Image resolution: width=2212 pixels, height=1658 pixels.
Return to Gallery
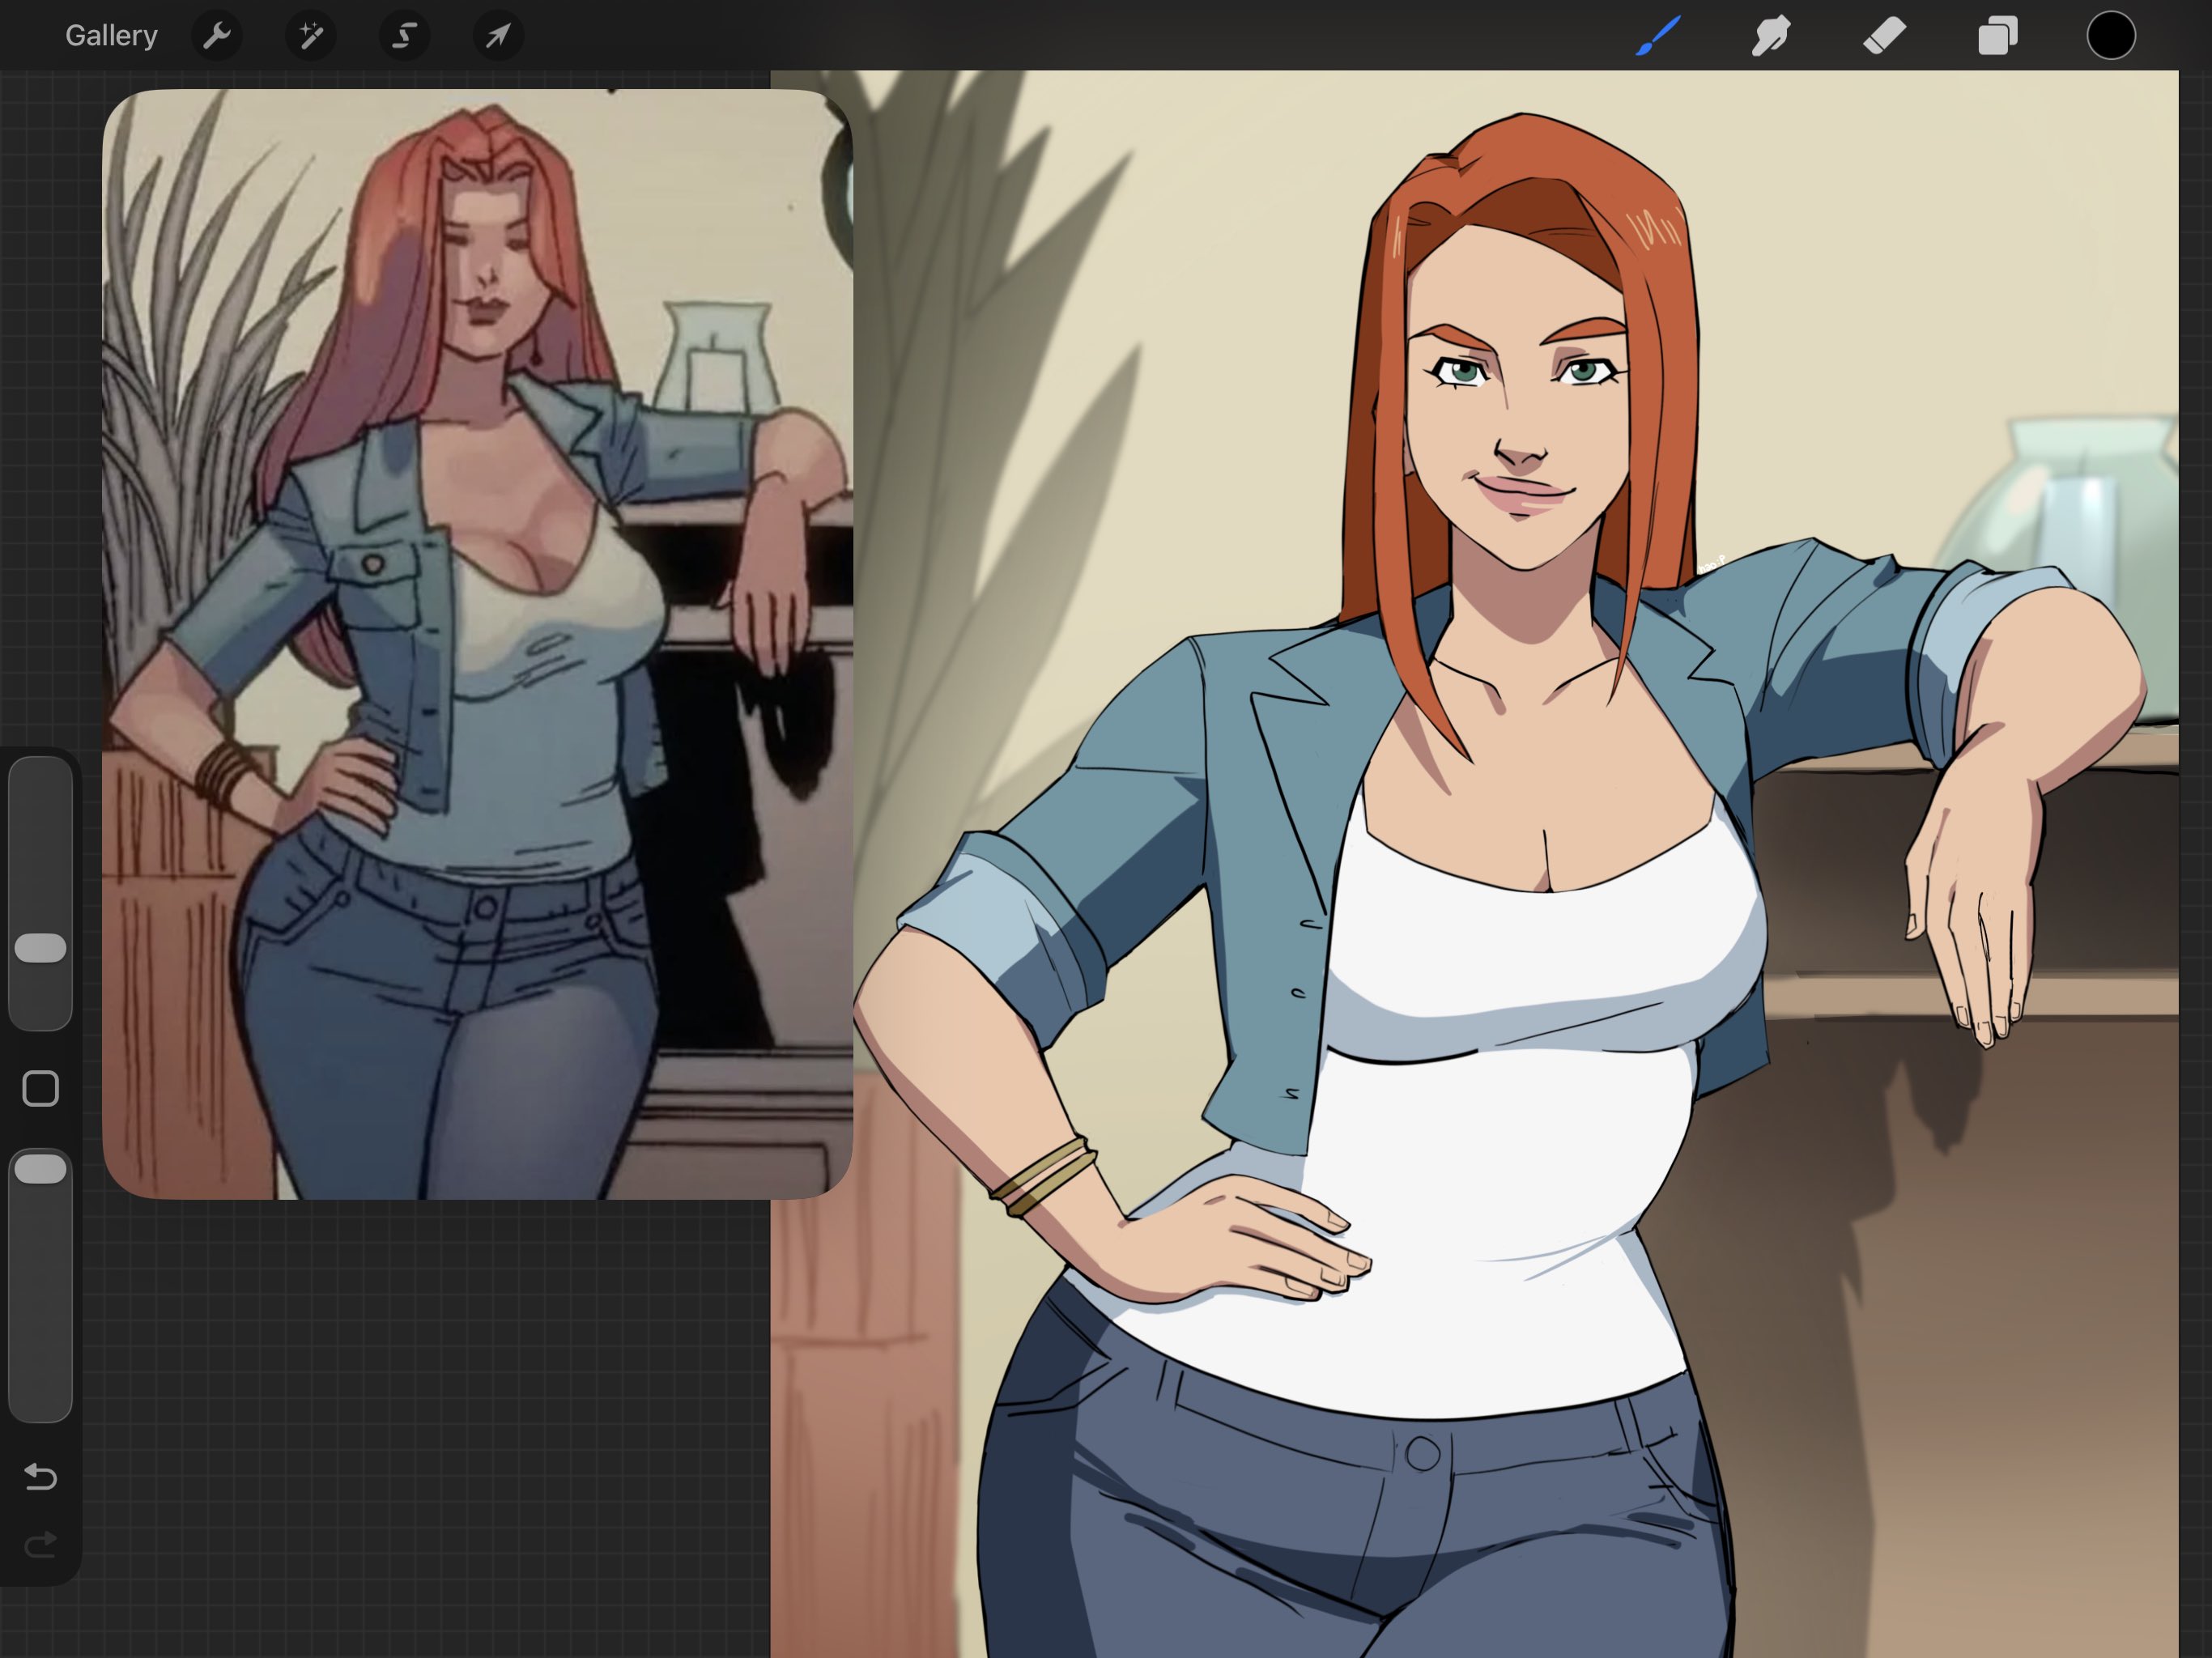tap(111, 36)
